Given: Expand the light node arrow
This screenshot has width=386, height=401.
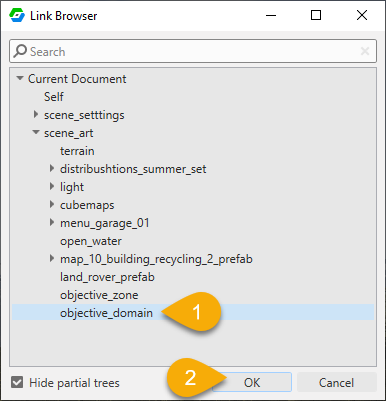Looking at the screenshot, I should (x=52, y=186).
